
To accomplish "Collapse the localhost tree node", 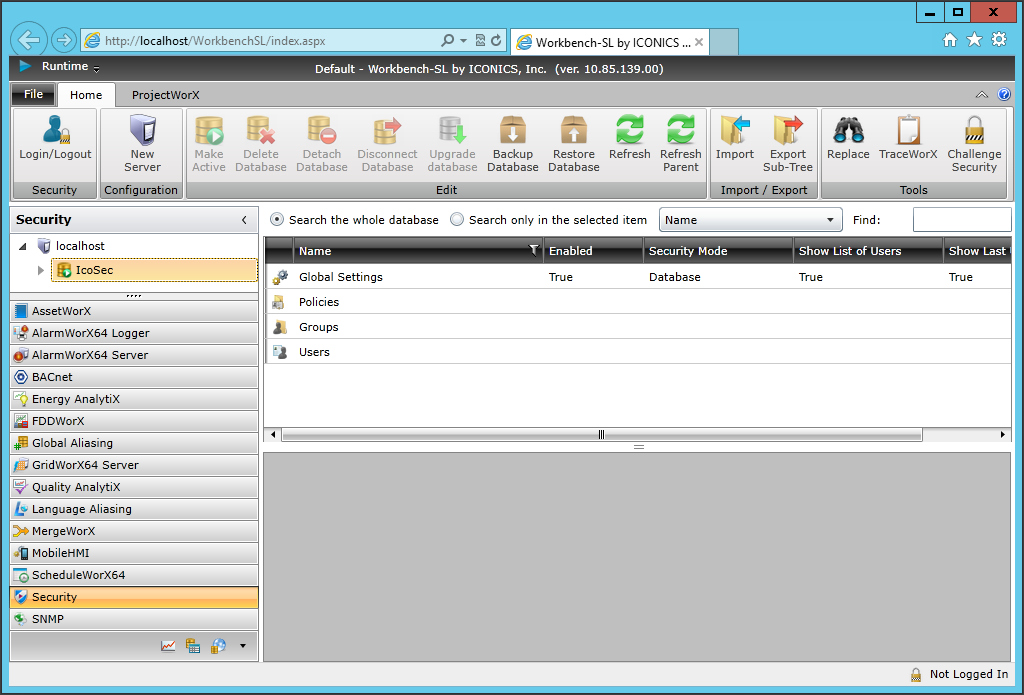I will [x=23, y=246].
